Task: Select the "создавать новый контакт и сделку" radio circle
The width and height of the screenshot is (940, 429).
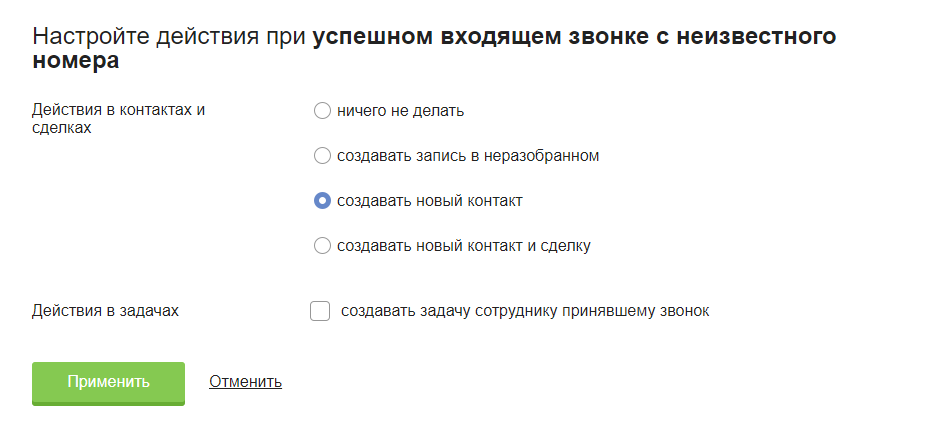Action: [x=322, y=246]
